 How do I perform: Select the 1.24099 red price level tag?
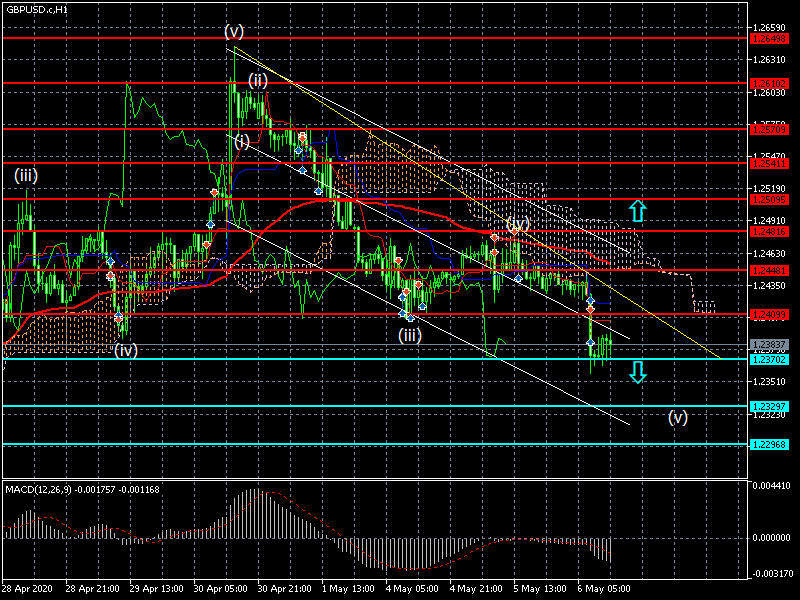[x=769, y=315]
